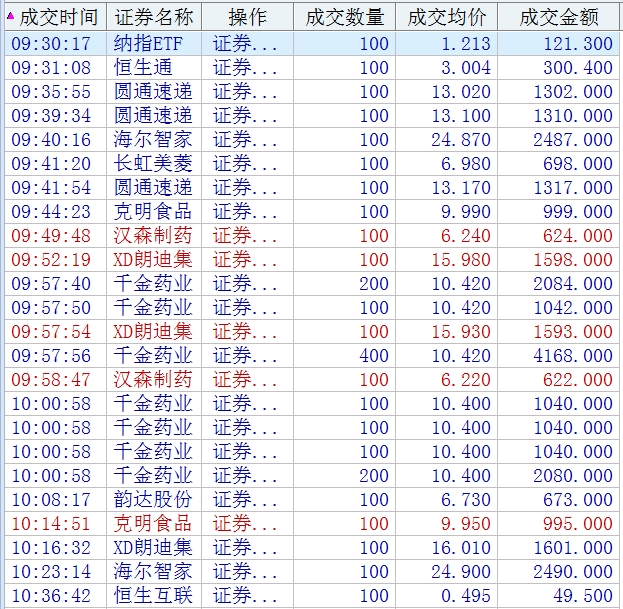Click the amount 2080.000
This screenshot has height=609, width=623.
point(573,476)
